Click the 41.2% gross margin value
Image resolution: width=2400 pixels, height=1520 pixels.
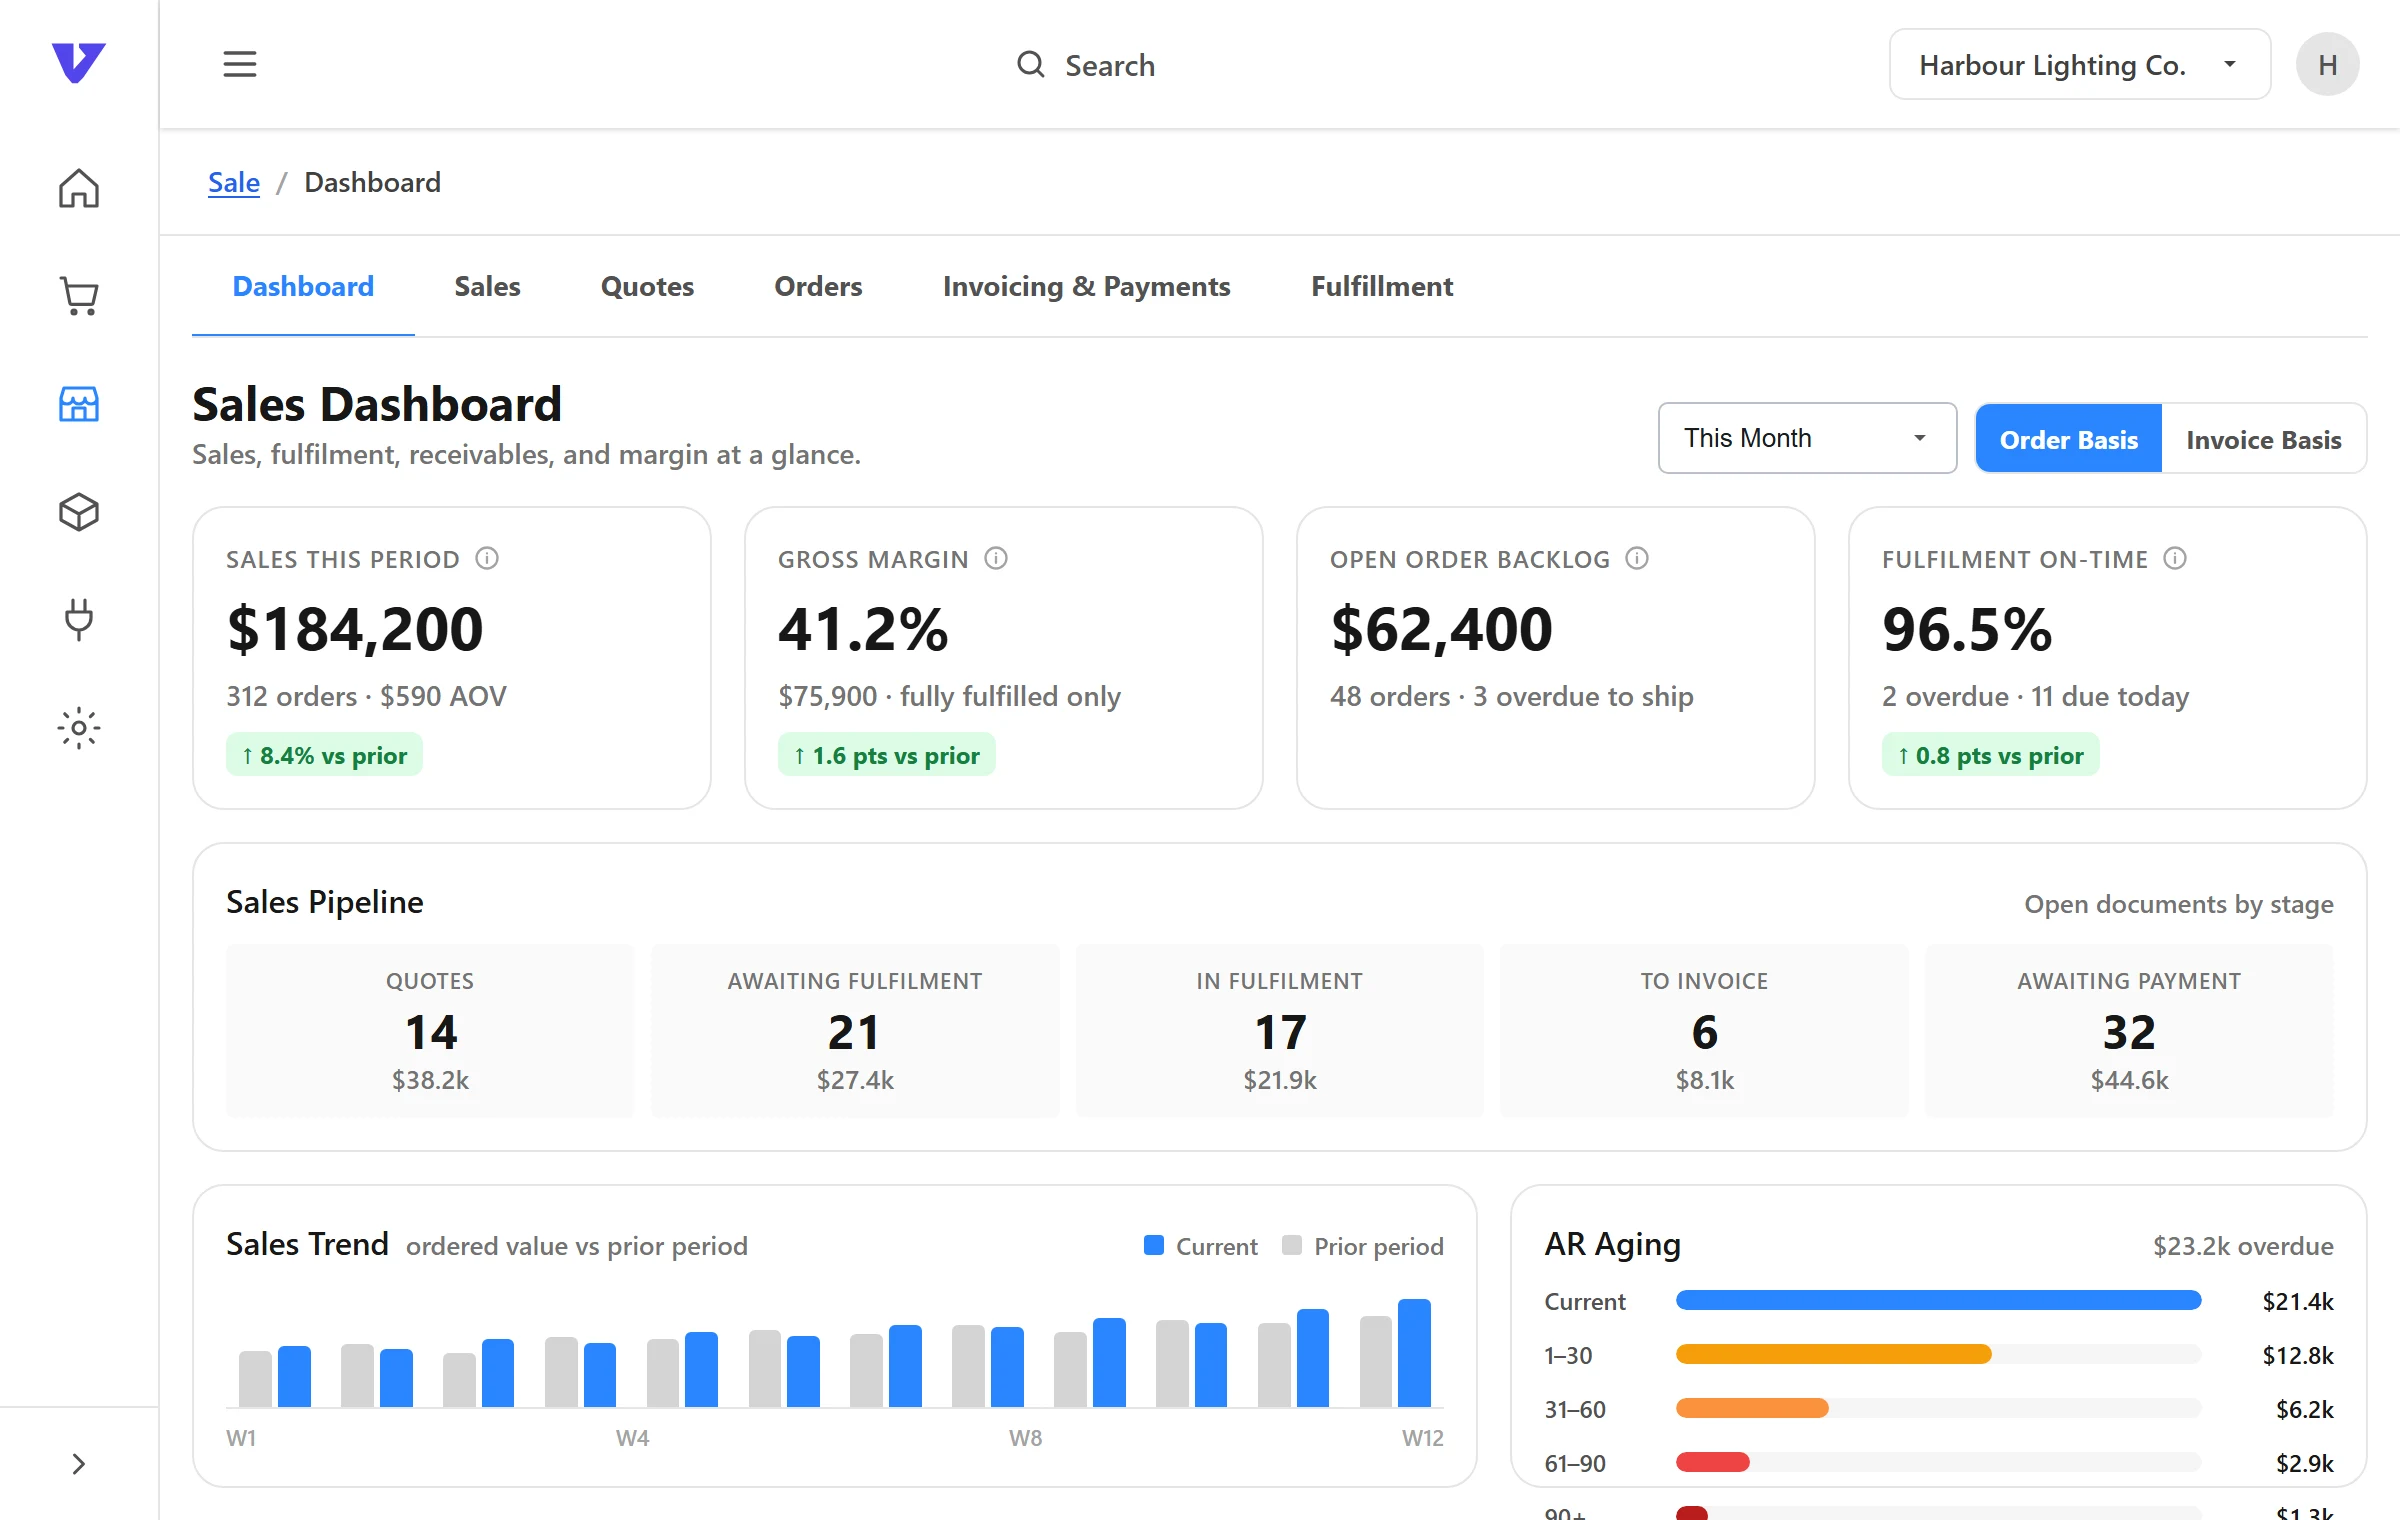[863, 629]
